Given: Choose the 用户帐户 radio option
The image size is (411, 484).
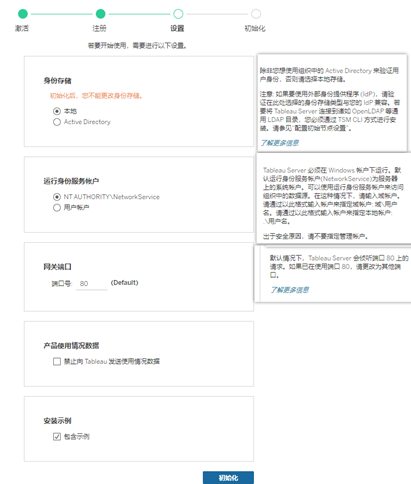Looking at the screenshot, I should [57, 208].
